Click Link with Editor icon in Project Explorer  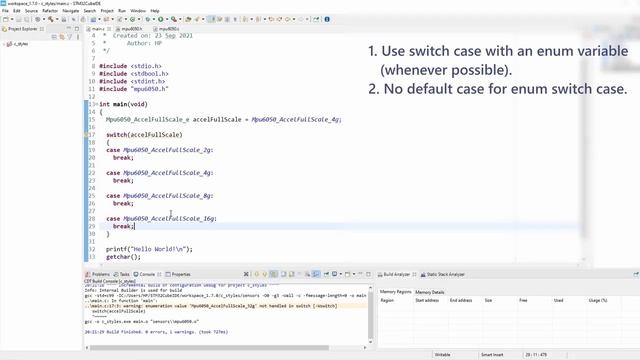(62, 37)
